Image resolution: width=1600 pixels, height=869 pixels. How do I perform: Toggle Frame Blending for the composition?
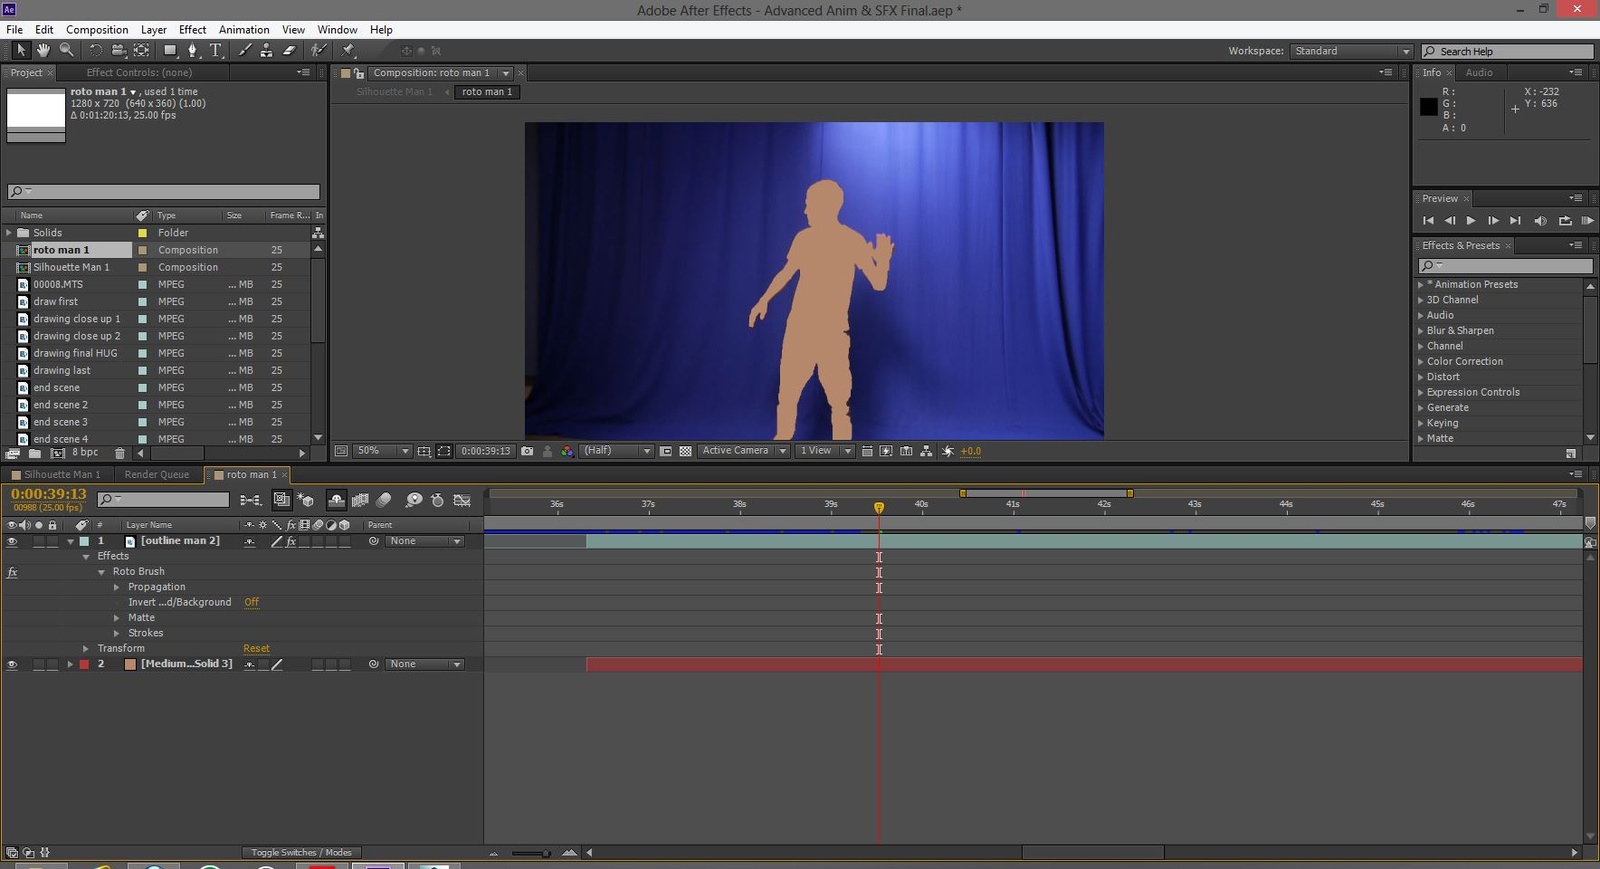[361, 500]
